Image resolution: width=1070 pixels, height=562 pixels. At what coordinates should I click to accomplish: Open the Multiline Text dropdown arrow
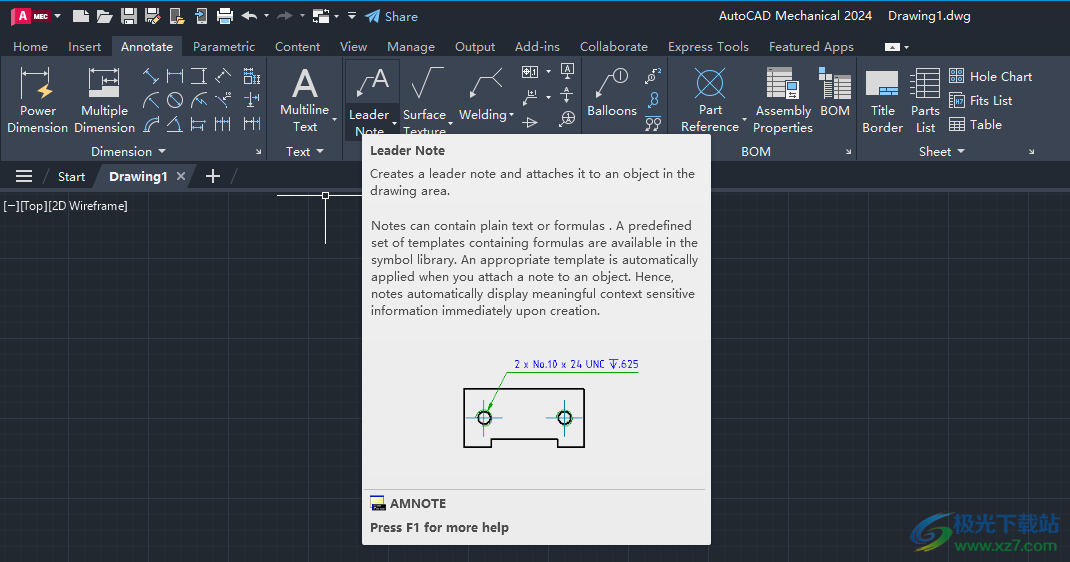point(334,119)
